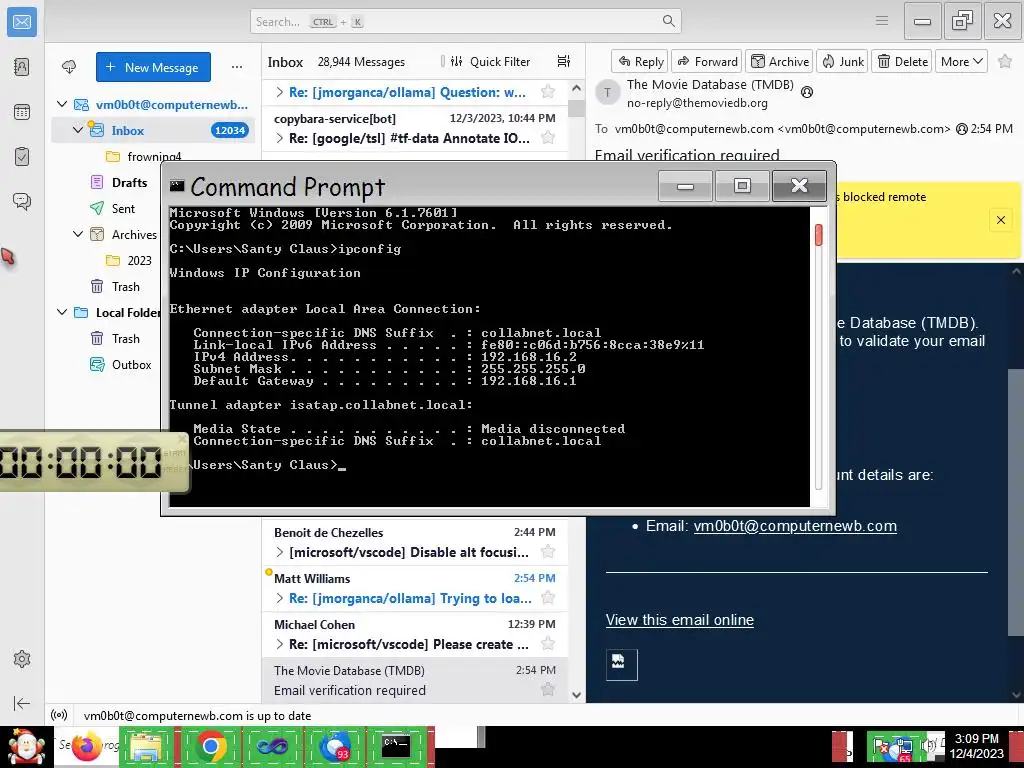
Task: Star Michael Cohen vscode message
Action: (548, 644)
